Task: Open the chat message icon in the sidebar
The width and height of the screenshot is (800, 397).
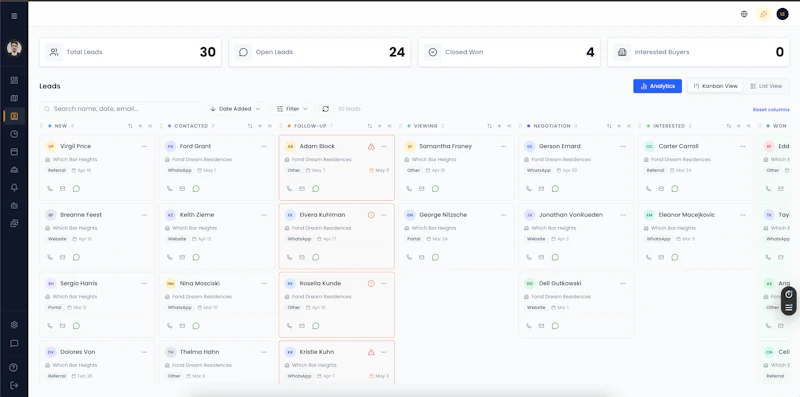Action: [x=14, y=343]
